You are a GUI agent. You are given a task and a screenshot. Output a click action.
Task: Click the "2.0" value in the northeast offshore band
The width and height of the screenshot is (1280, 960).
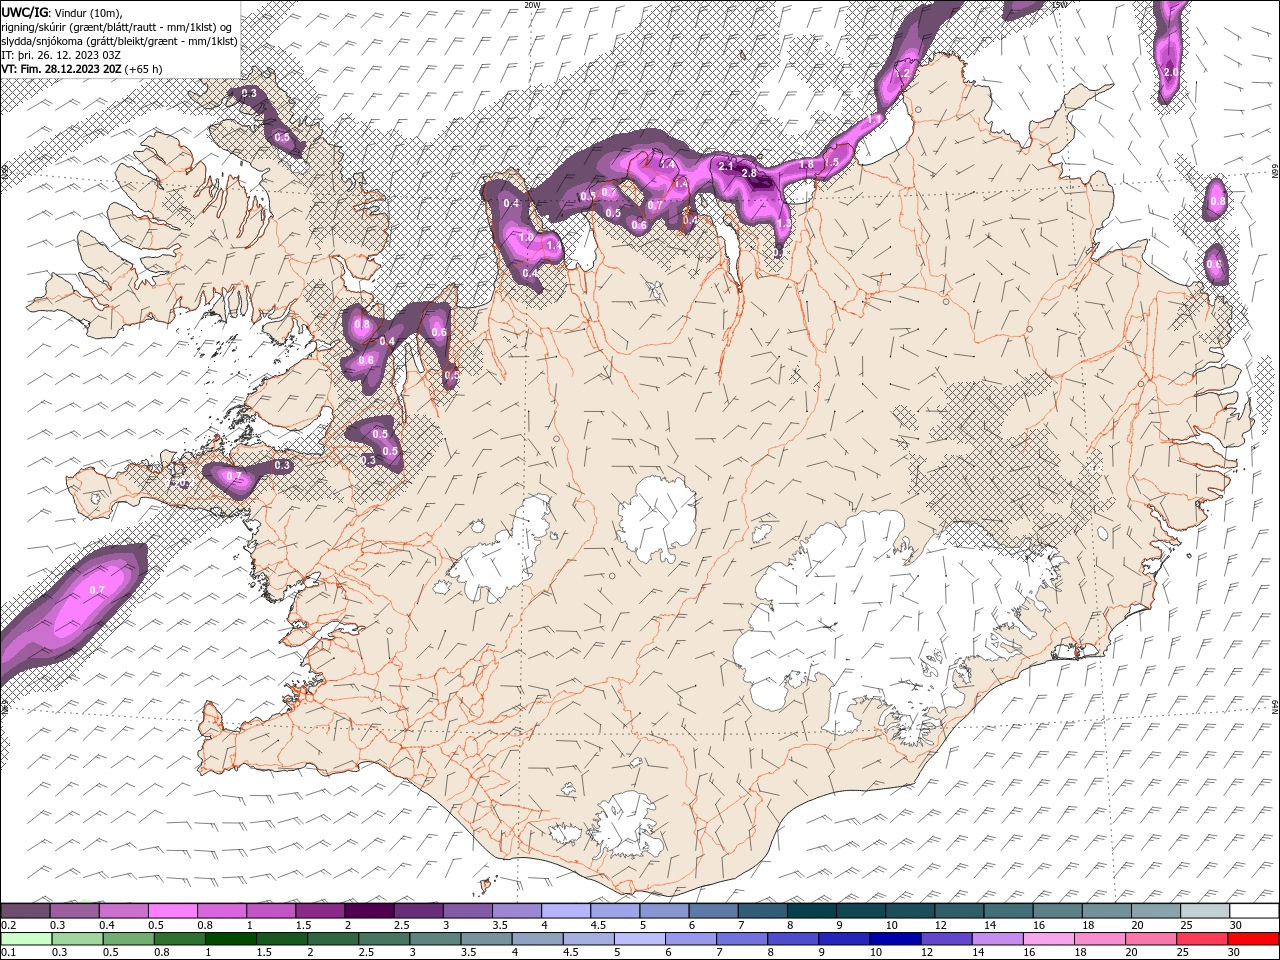tap(1171, 72)
